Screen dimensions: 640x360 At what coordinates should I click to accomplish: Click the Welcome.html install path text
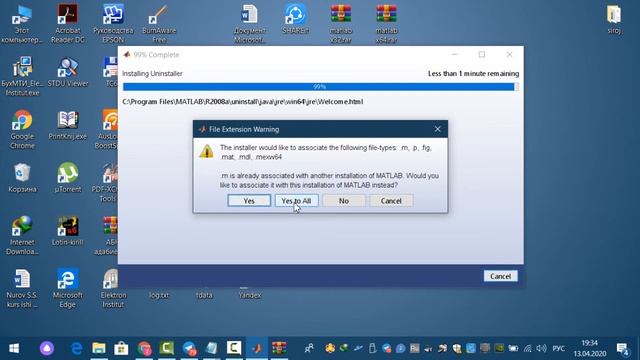pyautogui.click(x=242, y=102)
